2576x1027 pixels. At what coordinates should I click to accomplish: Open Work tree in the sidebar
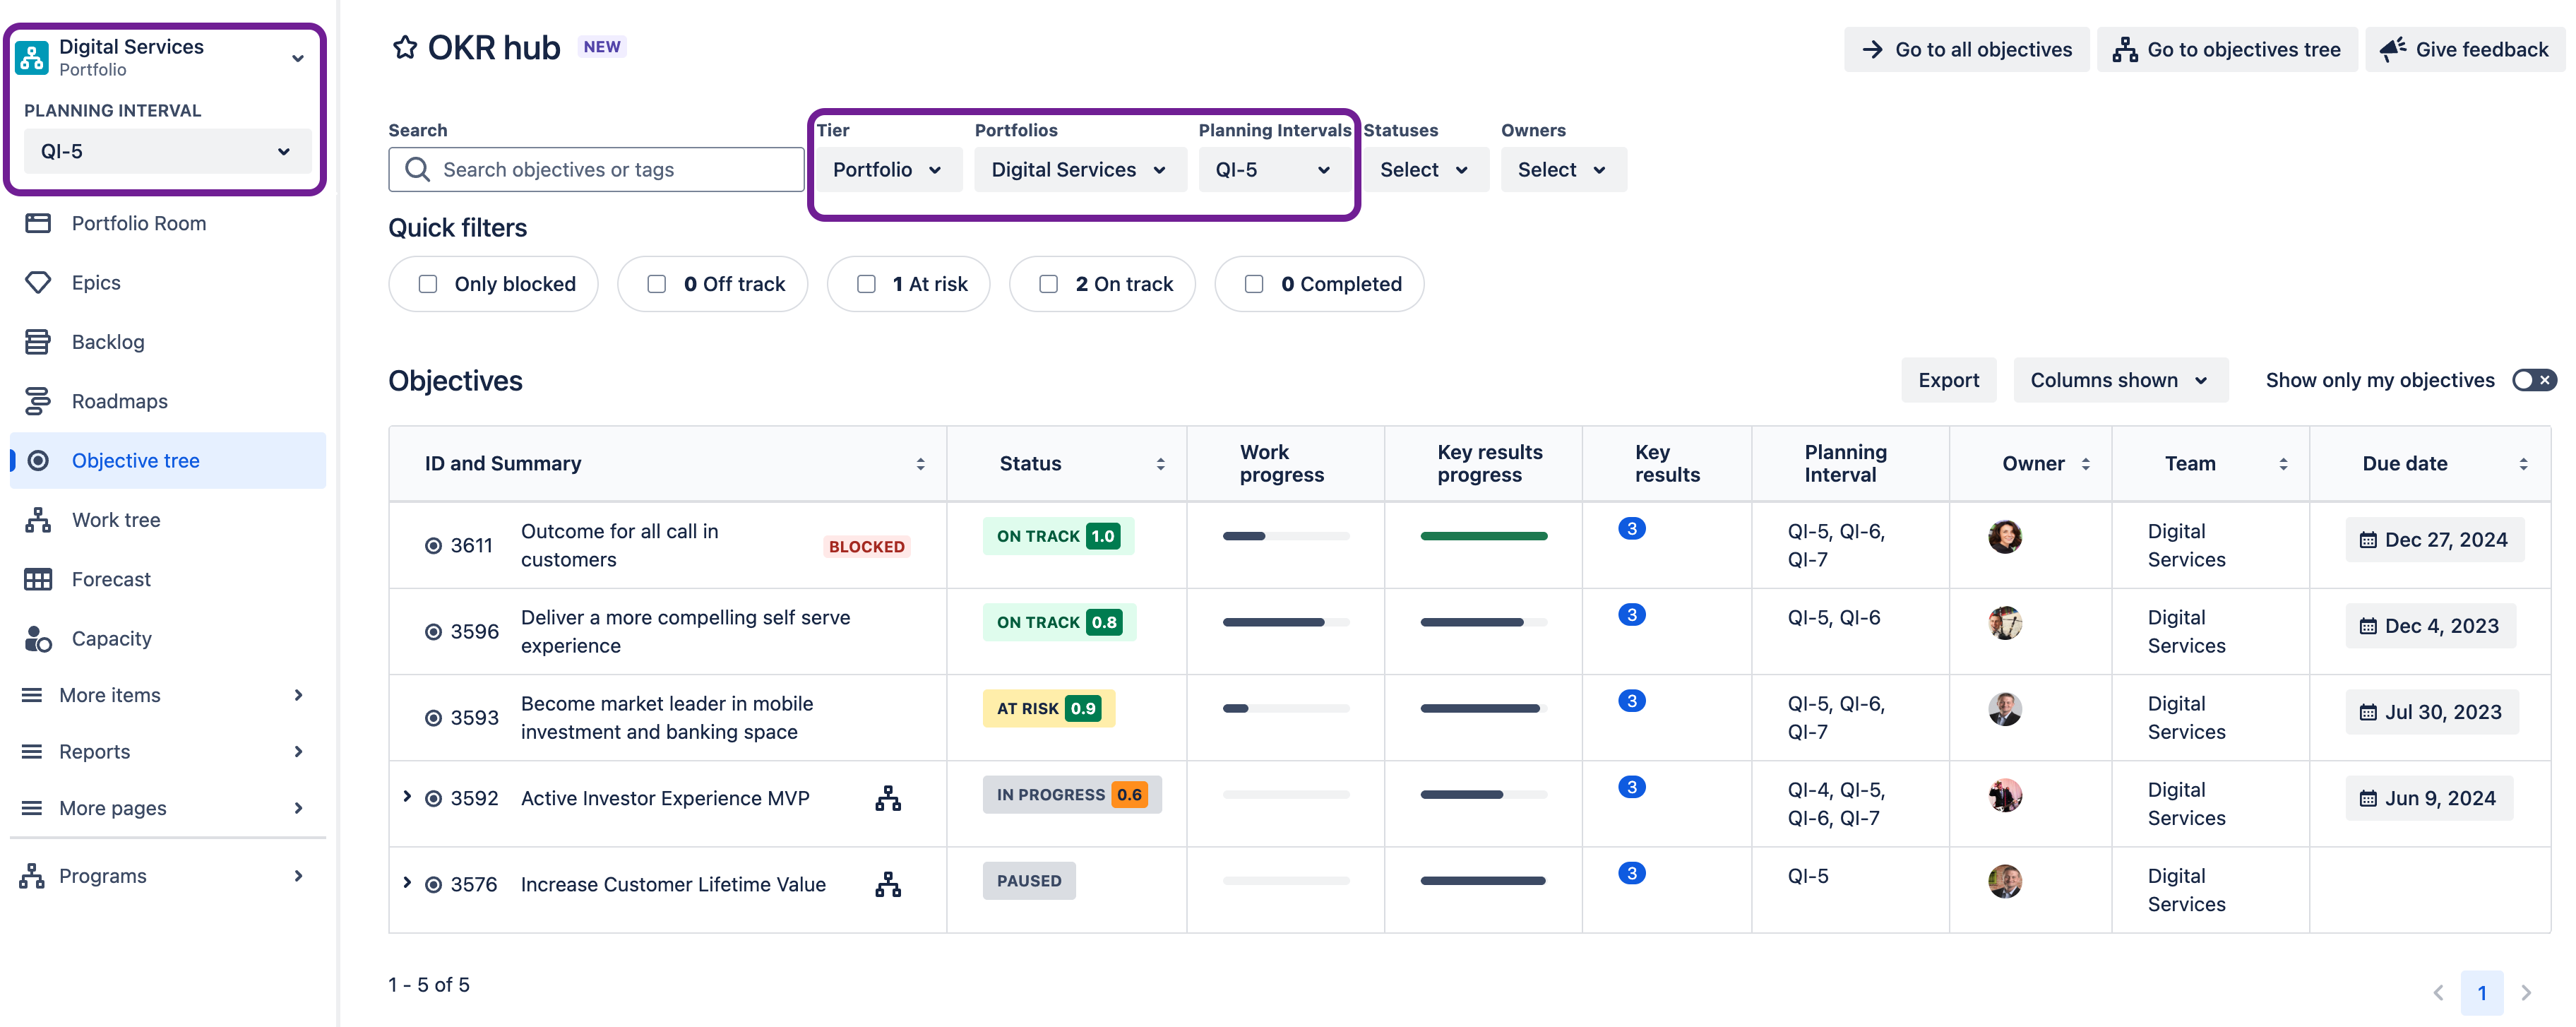click(x=167, y=520)
